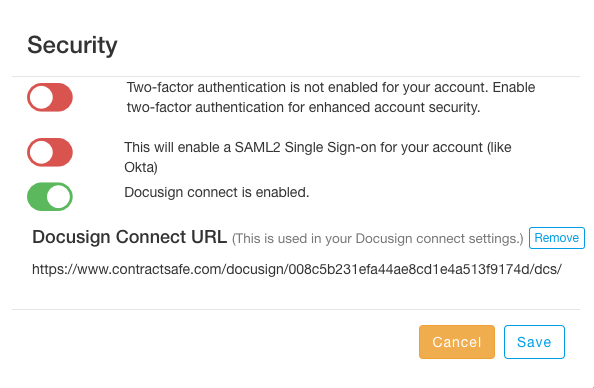Click the 'Docusign Connect URL' section title

tap(130, 237)
